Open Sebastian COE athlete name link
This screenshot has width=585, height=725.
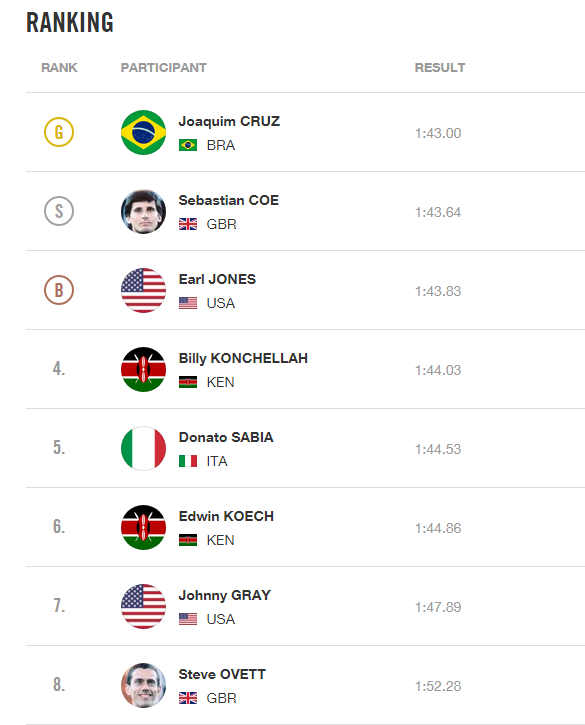point(229,200)
